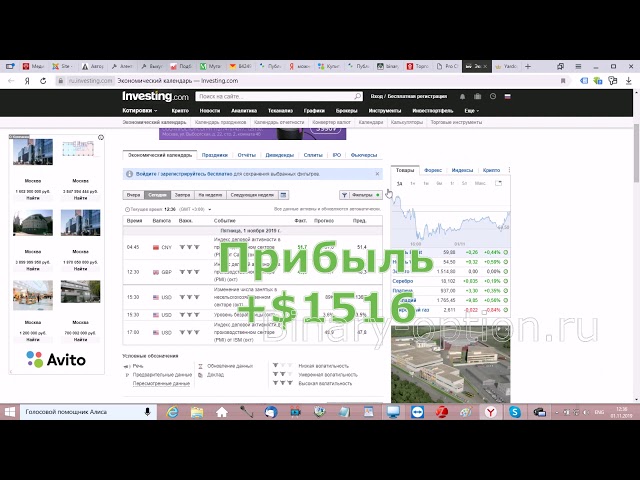Viewport: 640px width, 480px height.
Task: Select the Форекс tab in quotes widget
Action: (433, 171)
